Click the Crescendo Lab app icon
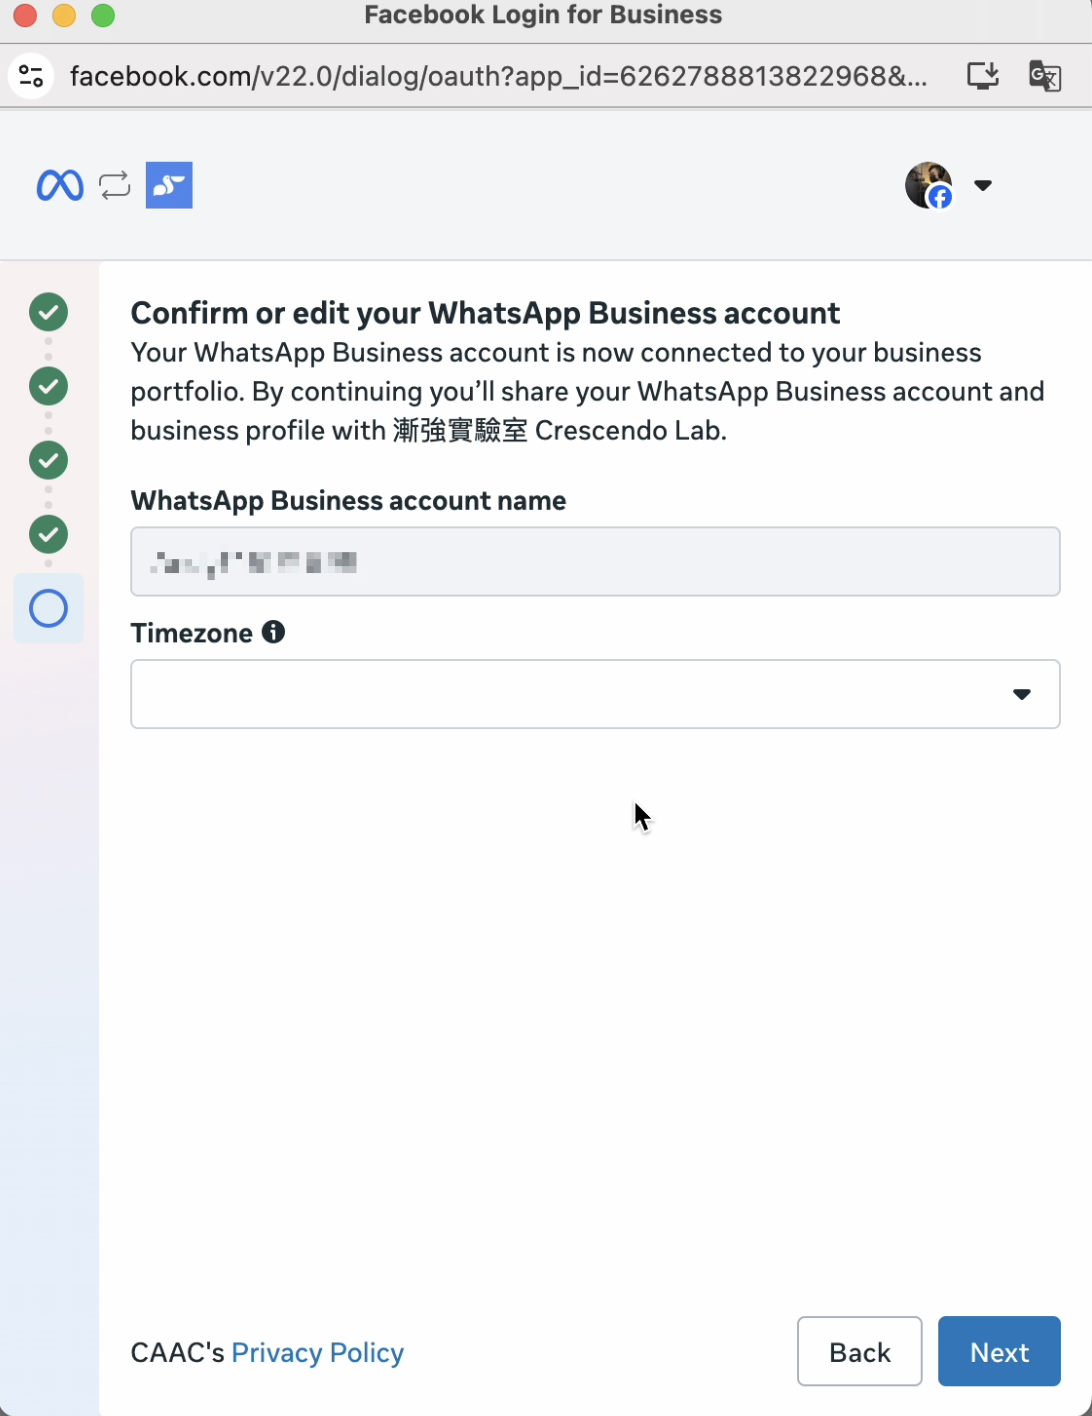 pos(169,185)
